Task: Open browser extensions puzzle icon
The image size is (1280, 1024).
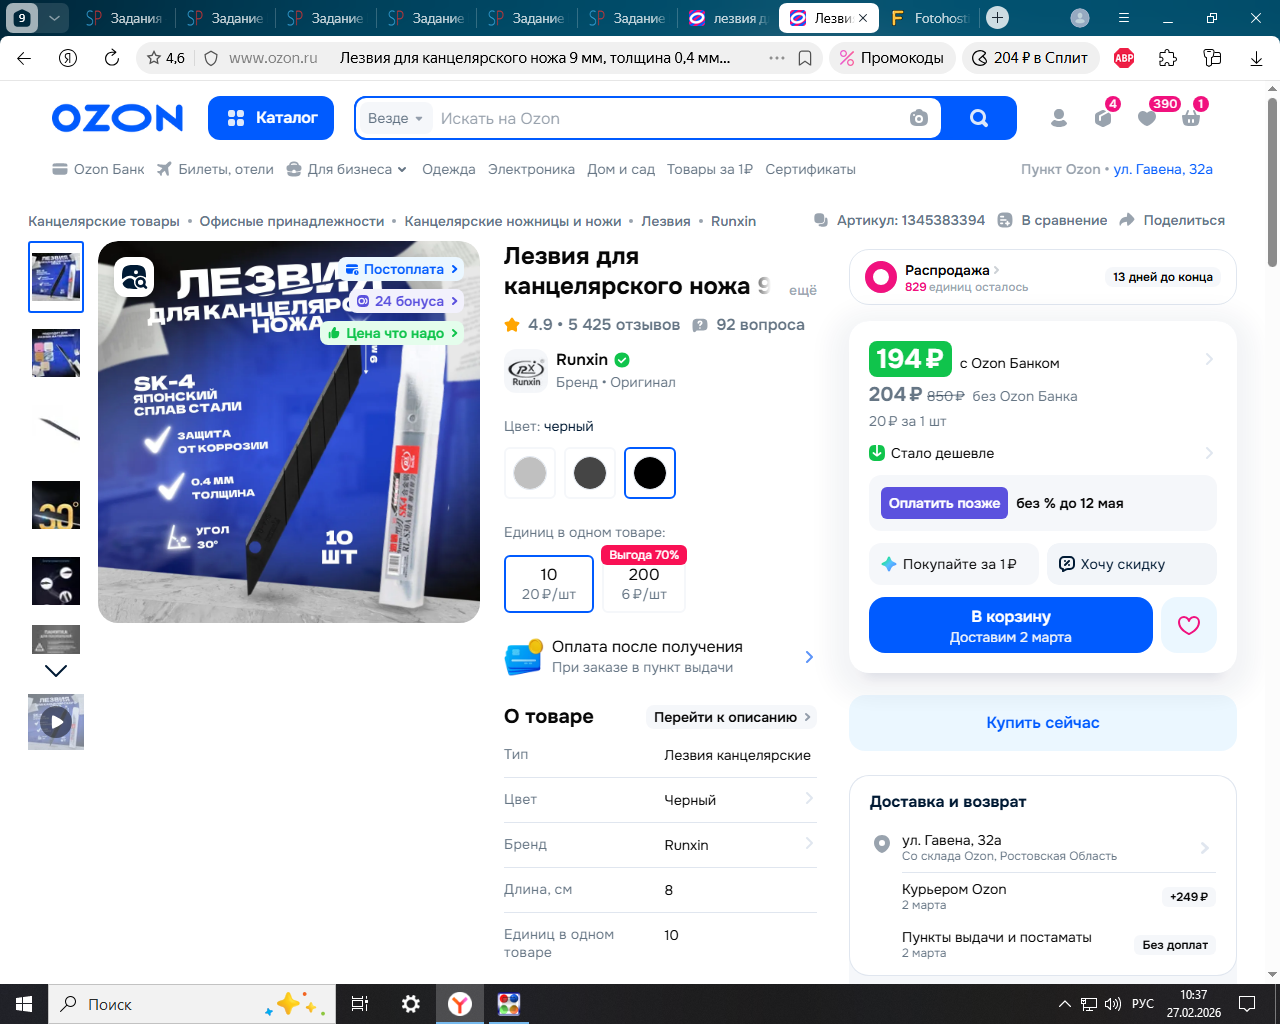Action: [x=1168, y=58]
